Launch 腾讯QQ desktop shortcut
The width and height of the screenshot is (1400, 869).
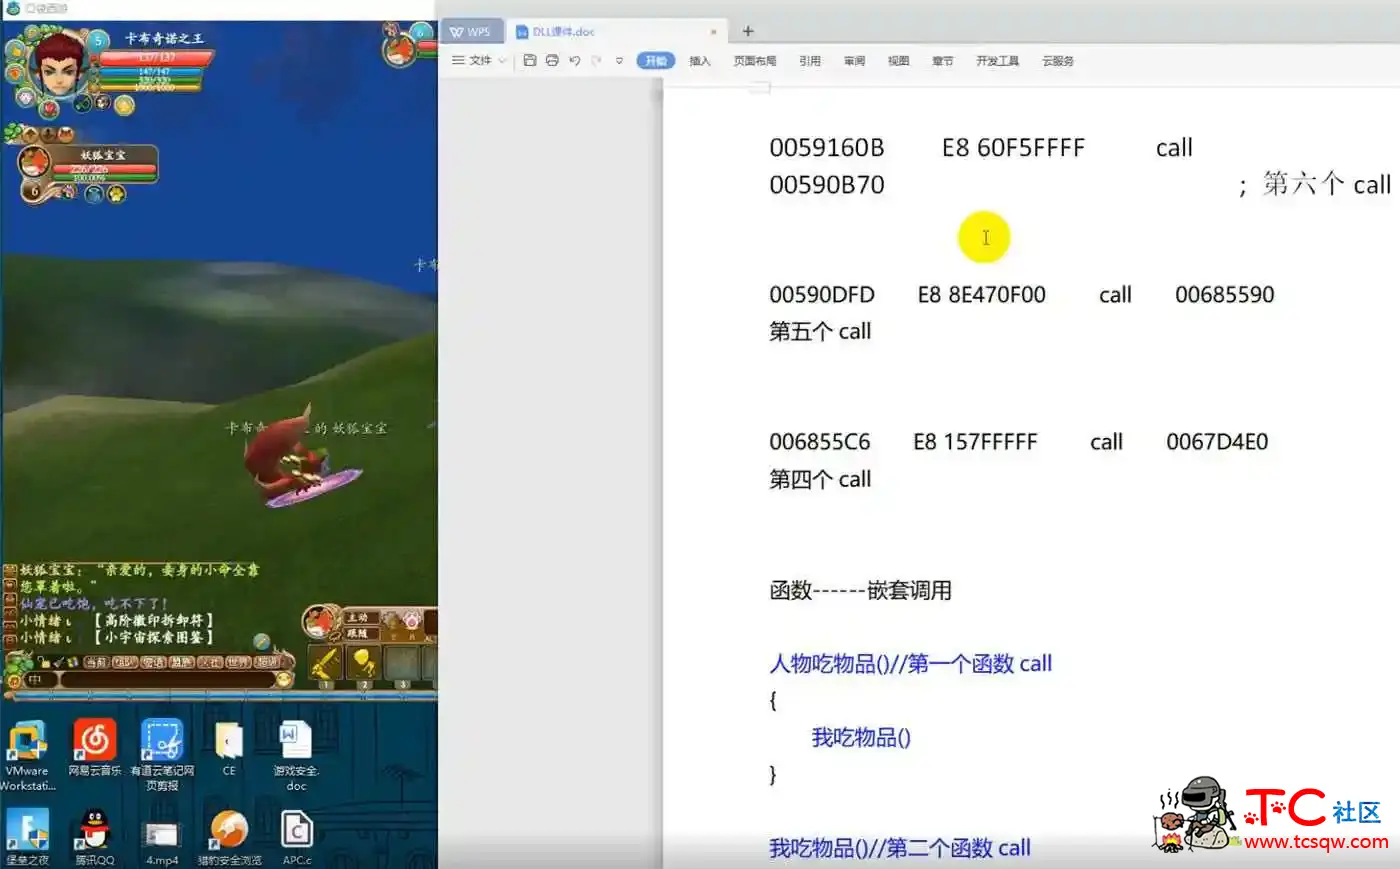95,837
